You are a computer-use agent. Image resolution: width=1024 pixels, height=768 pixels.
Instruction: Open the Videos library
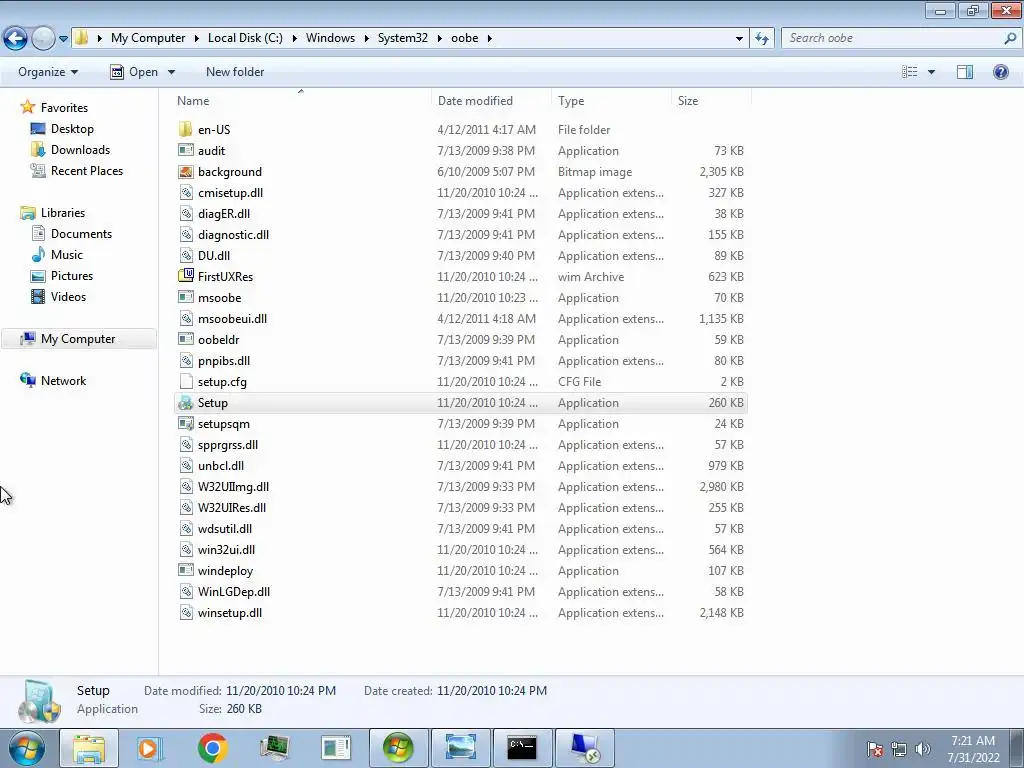pos(68,296)
